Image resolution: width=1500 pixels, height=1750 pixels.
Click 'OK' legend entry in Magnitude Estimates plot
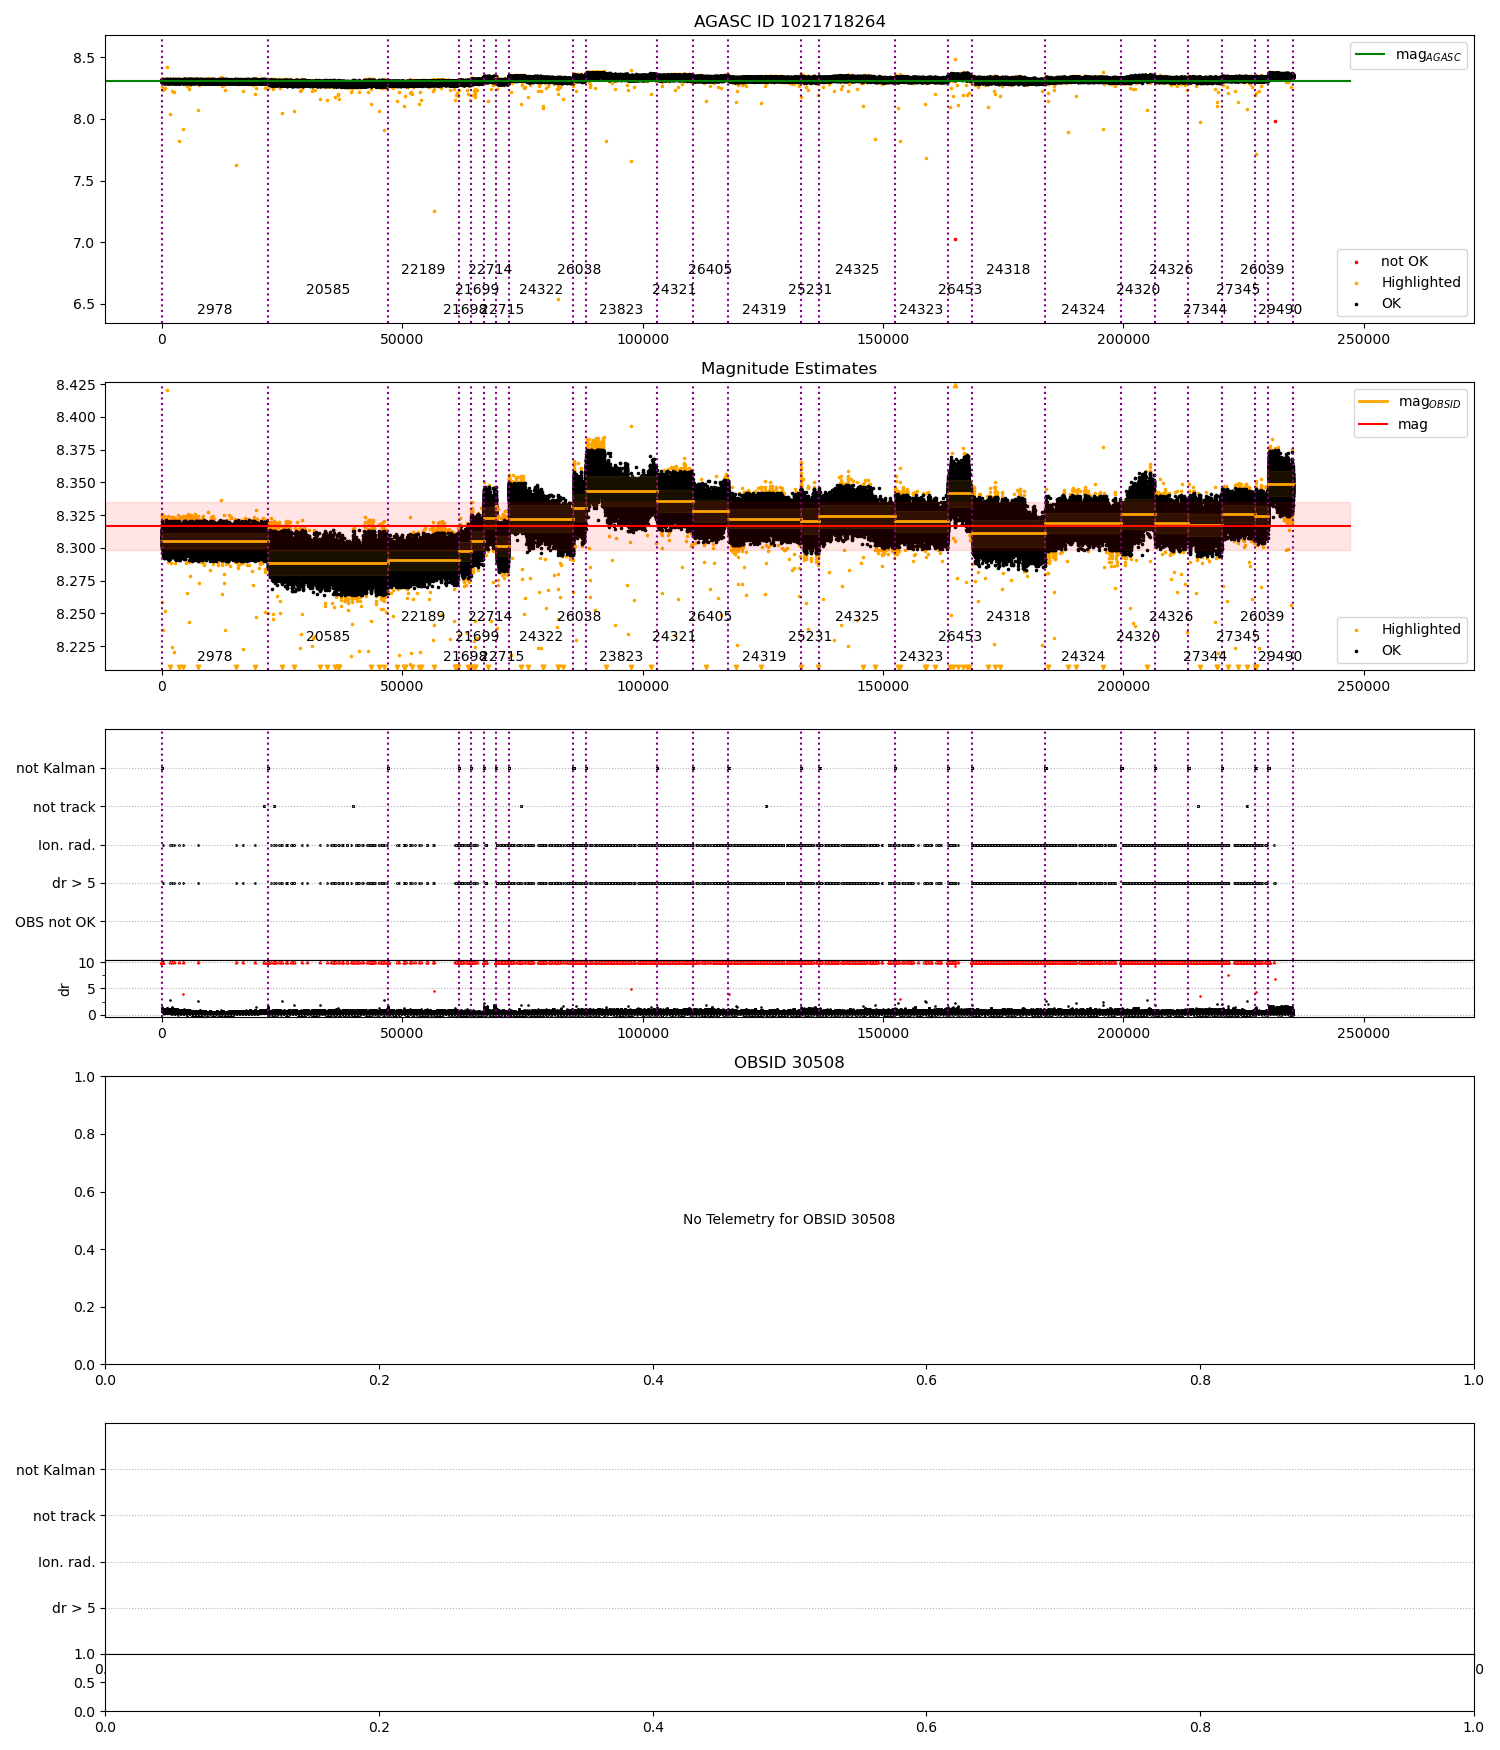(1391, 651)
